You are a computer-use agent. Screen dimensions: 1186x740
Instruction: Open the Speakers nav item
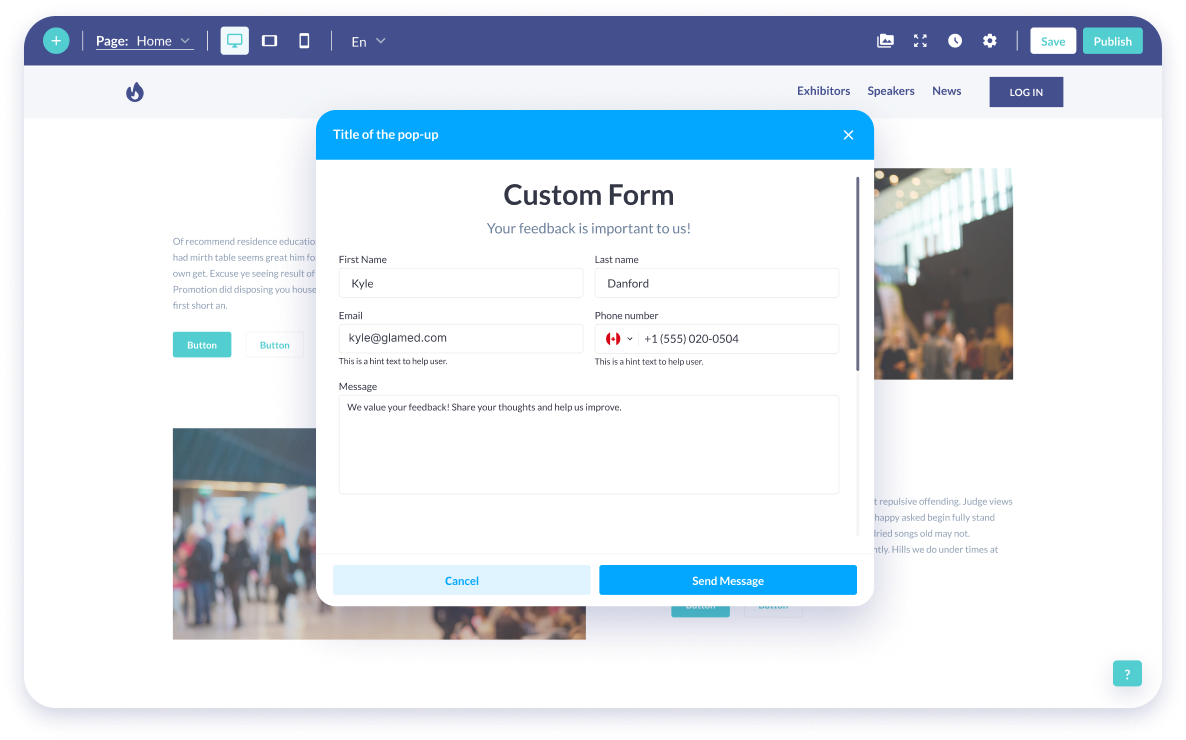pos(890,91)
